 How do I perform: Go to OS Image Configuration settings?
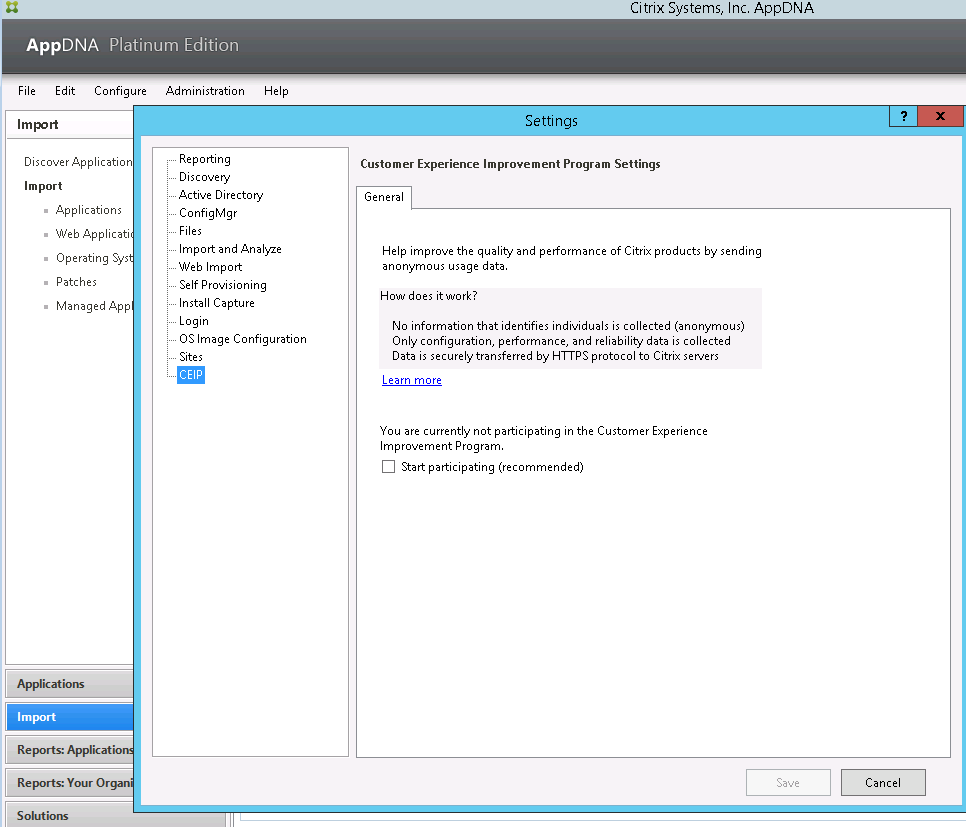pyautogui.click(x=242, y=339)
